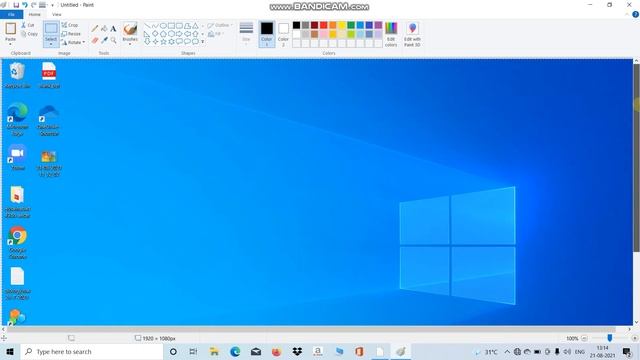Click the Resize tool
Viewport: 640px width, 360px height.
(x=71, y=33)
